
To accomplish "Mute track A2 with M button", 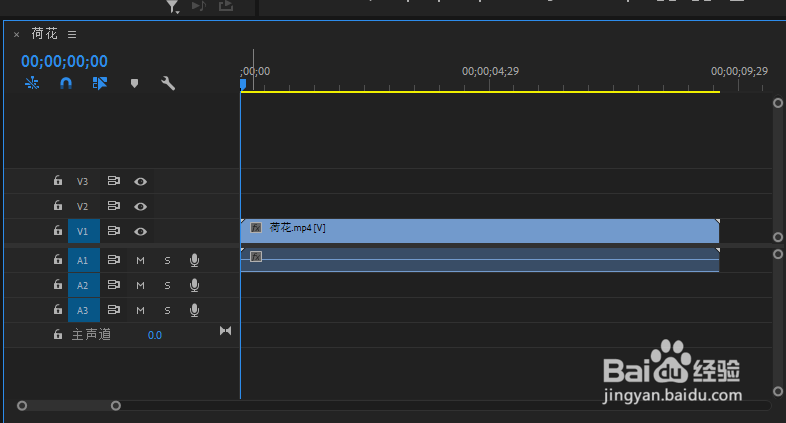I will point(141,285).
